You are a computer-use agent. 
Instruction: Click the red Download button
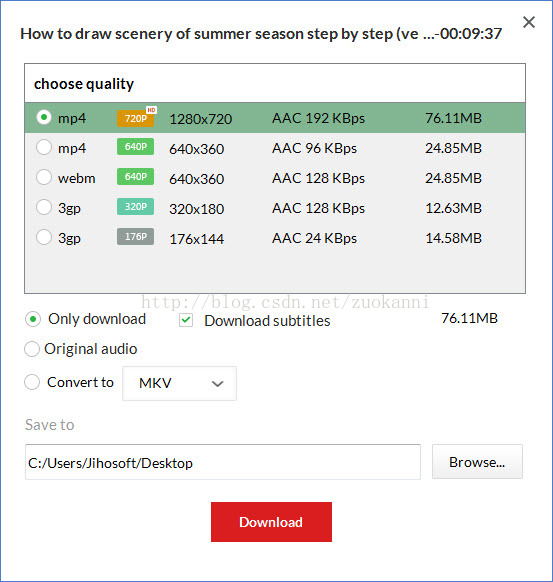click(271, 522)
